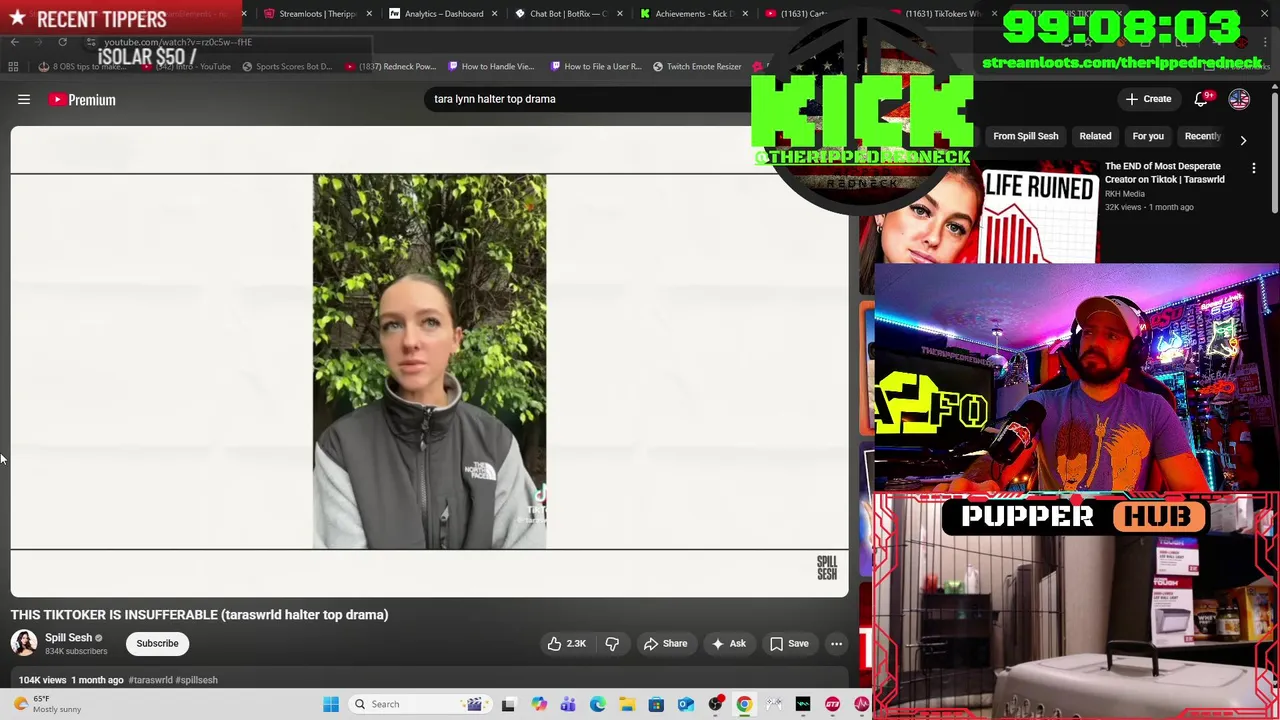Open How to Handle Vie... bookmark
Viewport: 1280px width, 720px height.
pyautogui.click(x=491, y=67)
